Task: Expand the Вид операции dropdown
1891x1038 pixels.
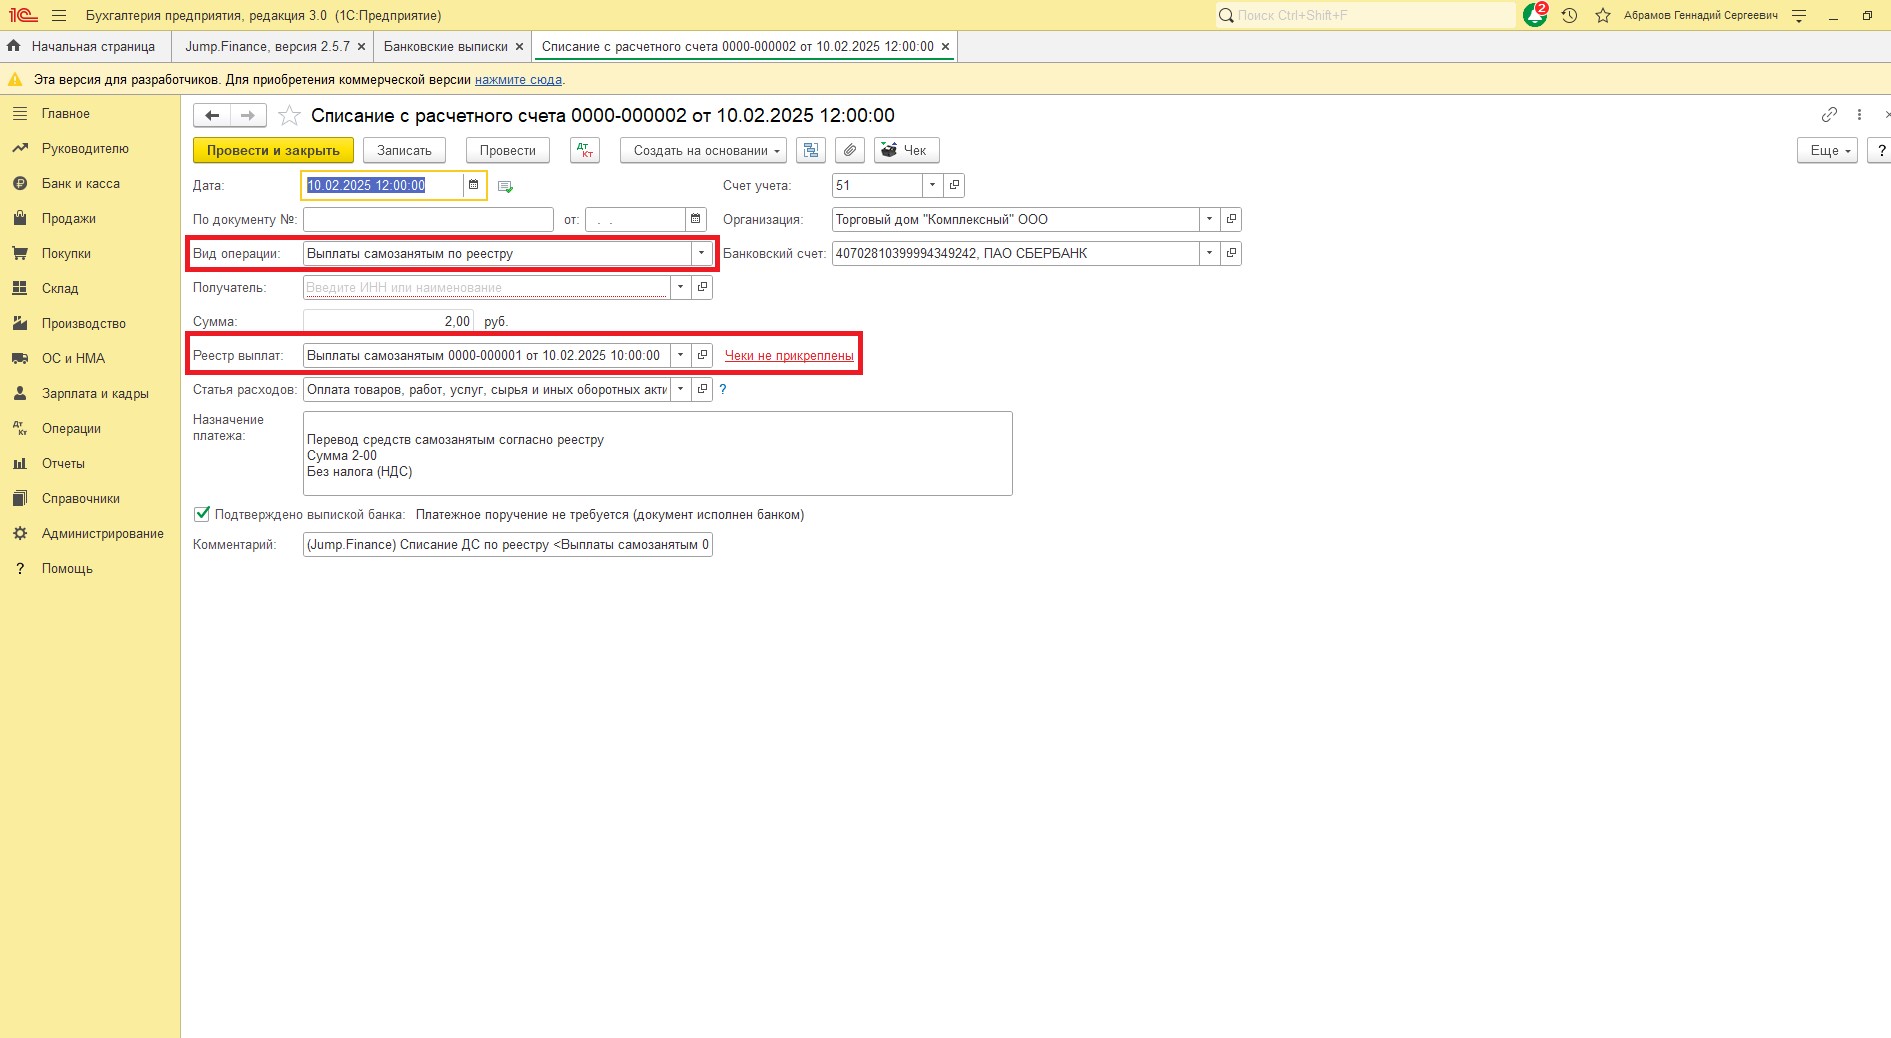Action: [701, 253]
